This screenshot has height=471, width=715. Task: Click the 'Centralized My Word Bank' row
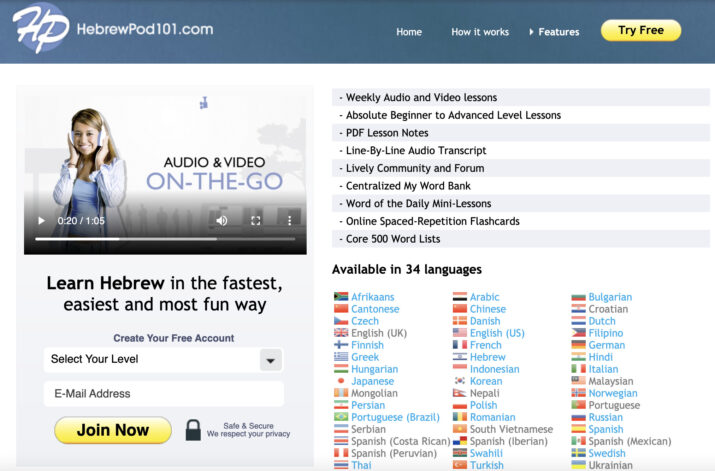521,186
